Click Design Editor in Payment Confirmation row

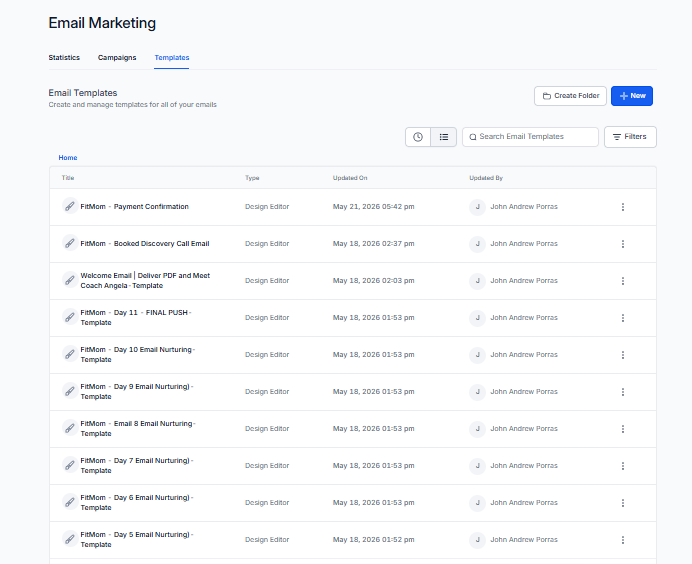tap(267, 207)
